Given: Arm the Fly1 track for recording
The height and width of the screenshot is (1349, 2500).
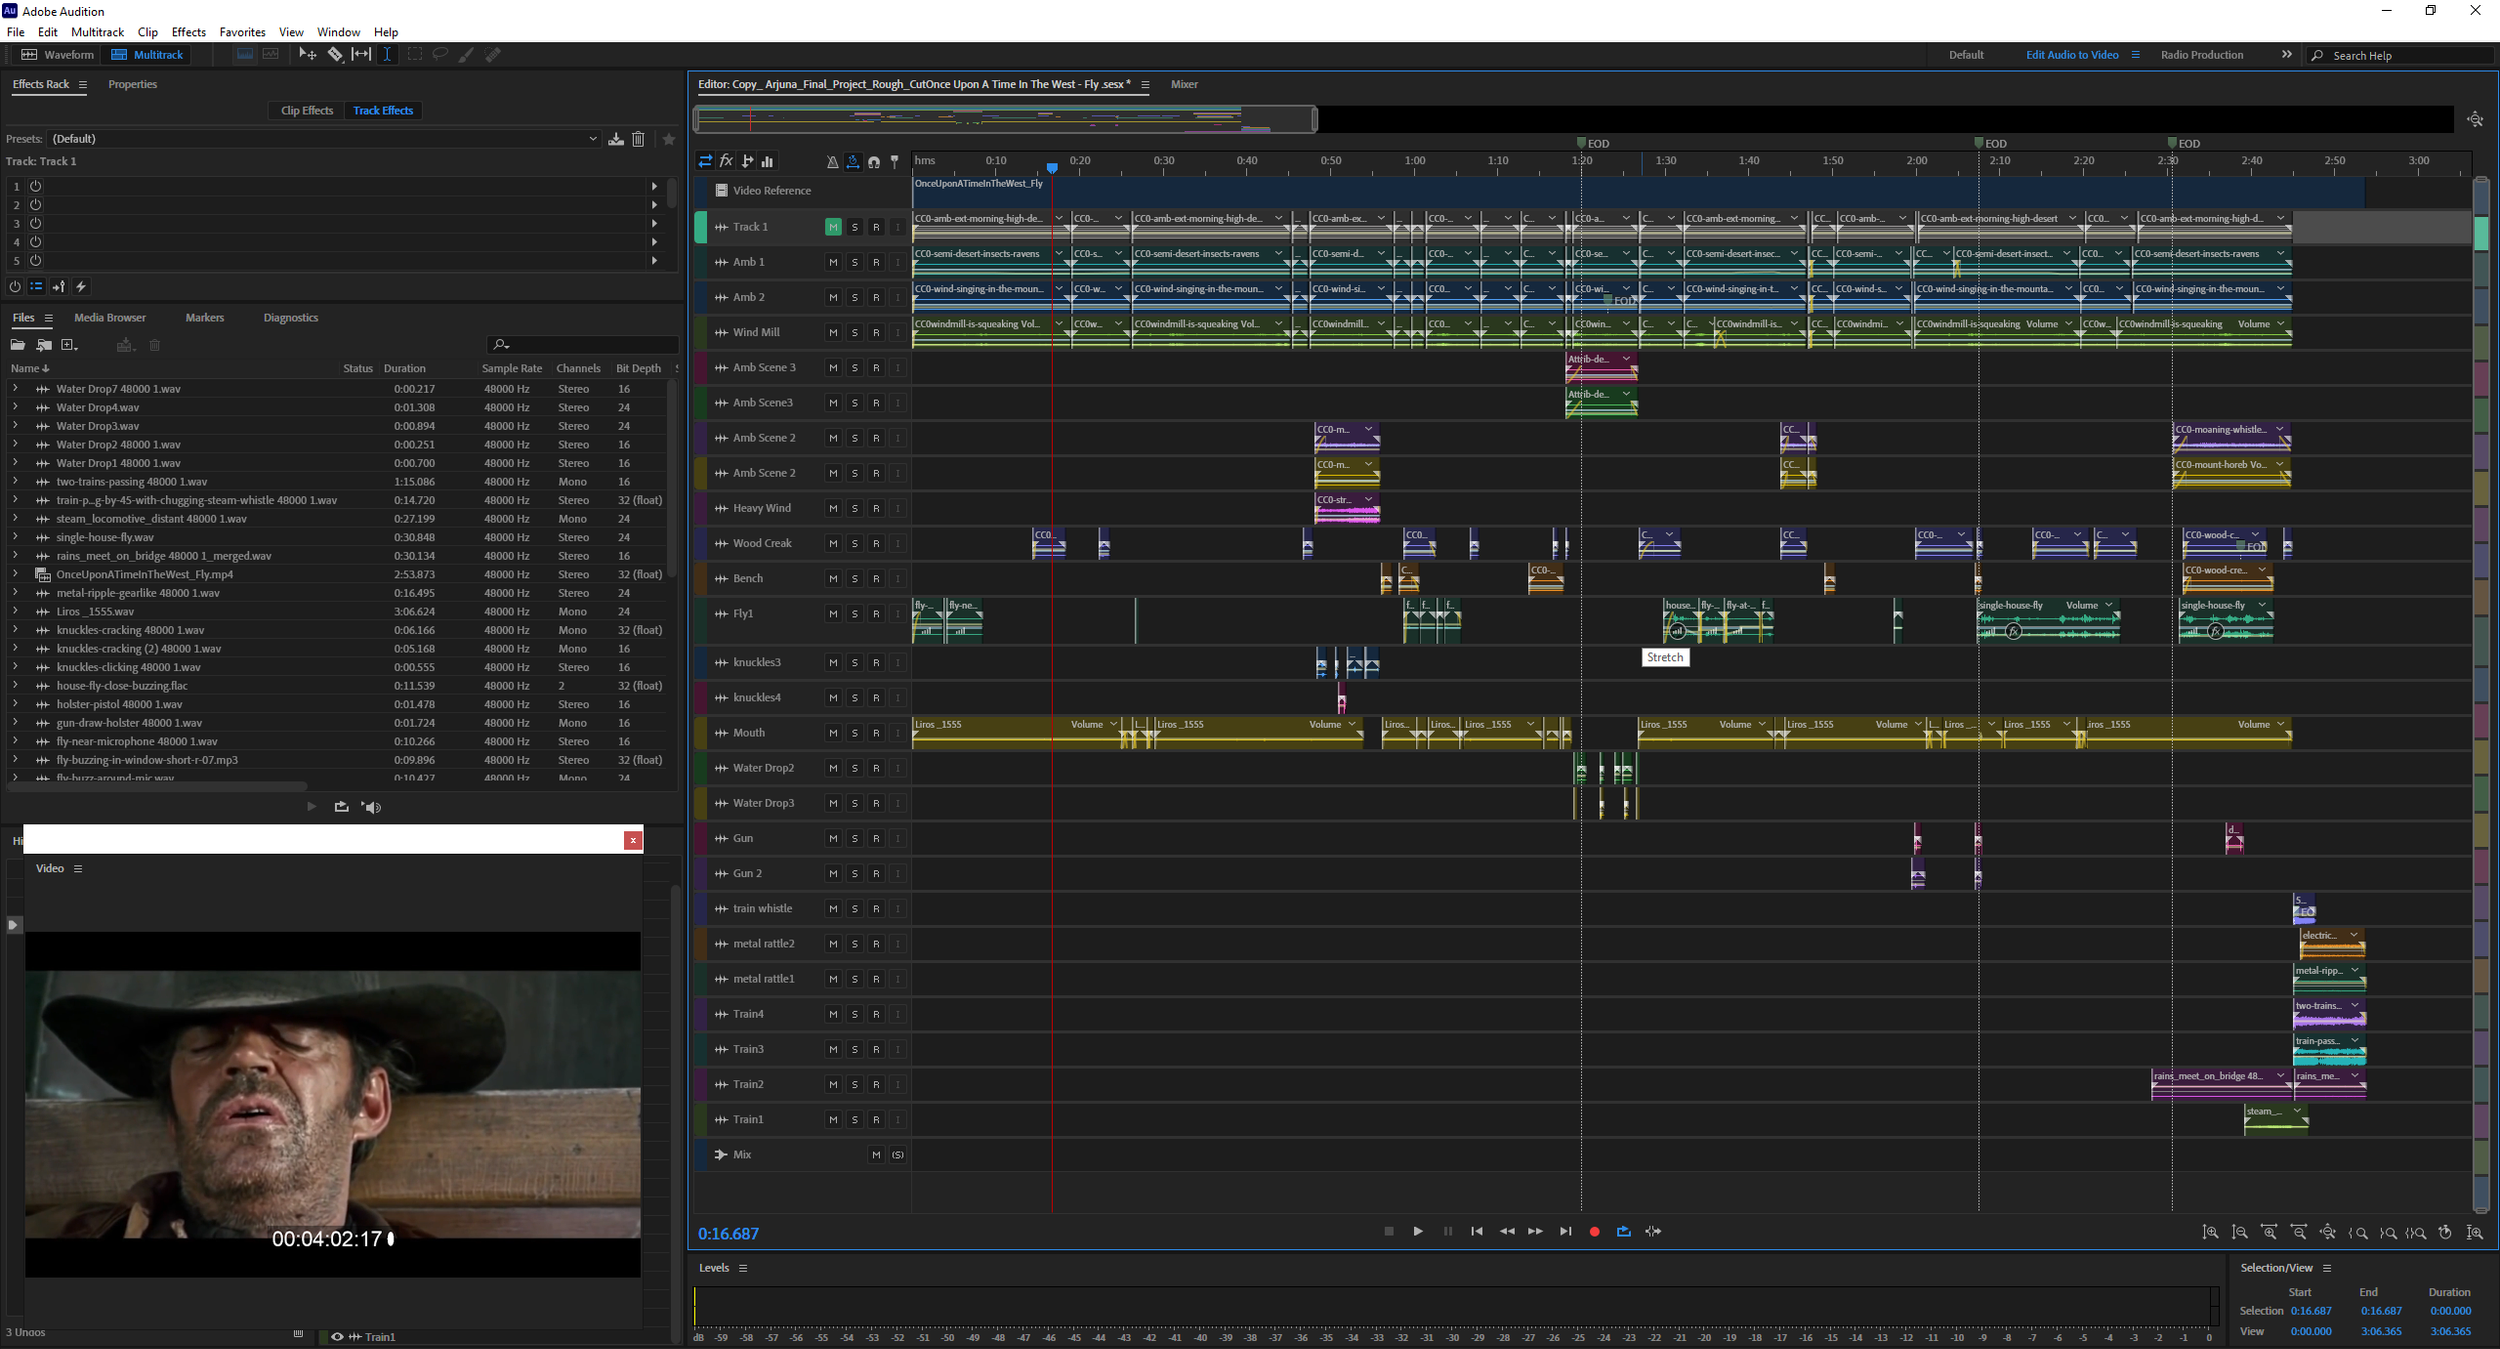Looking at the screenshot, I should click(876, 614).
